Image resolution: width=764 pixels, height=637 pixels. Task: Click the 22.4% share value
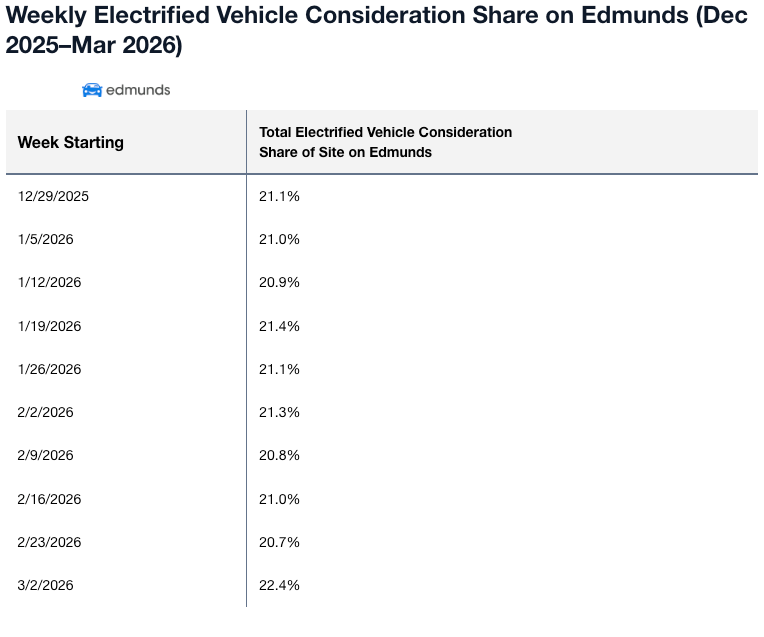pyautogui.click(x=280, y=585)
